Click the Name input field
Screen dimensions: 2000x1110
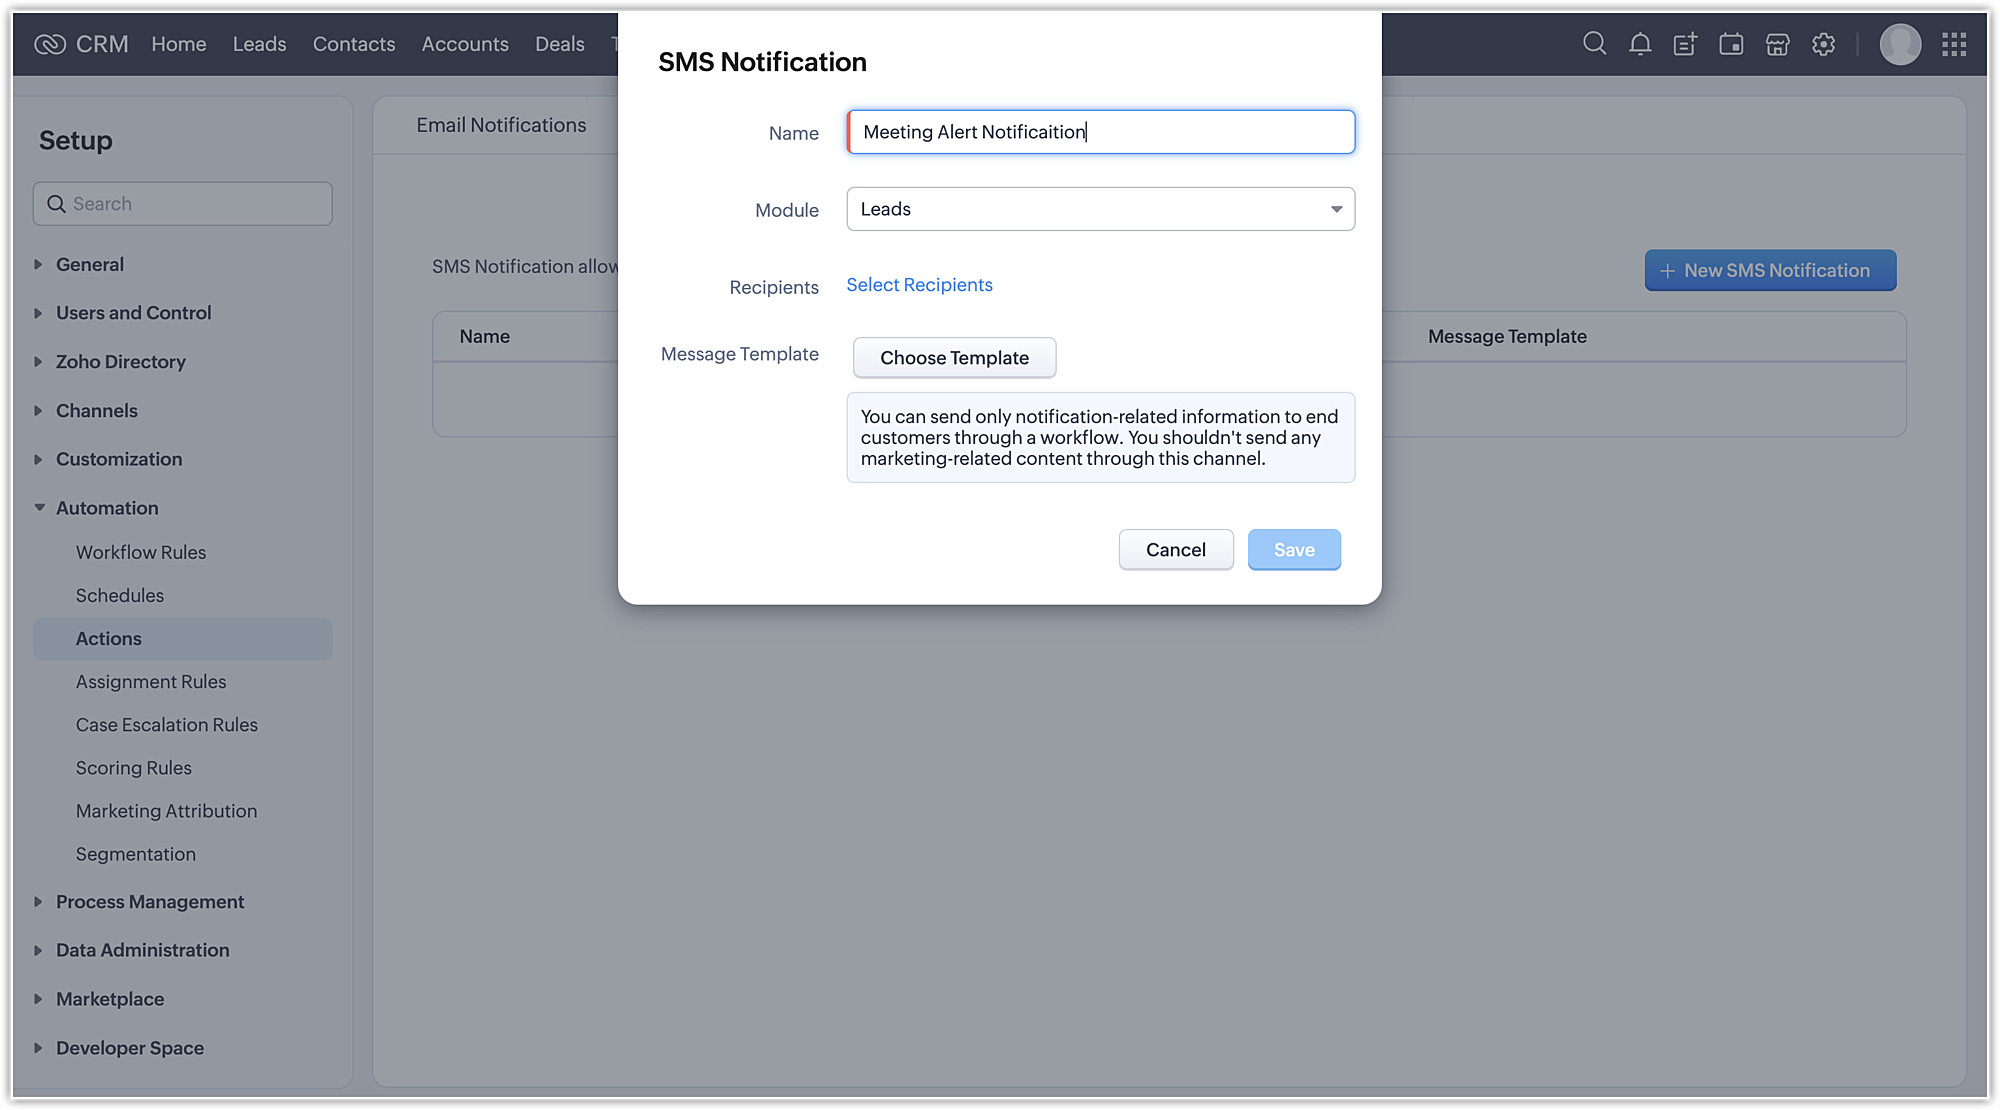[x=1100, y=132]
